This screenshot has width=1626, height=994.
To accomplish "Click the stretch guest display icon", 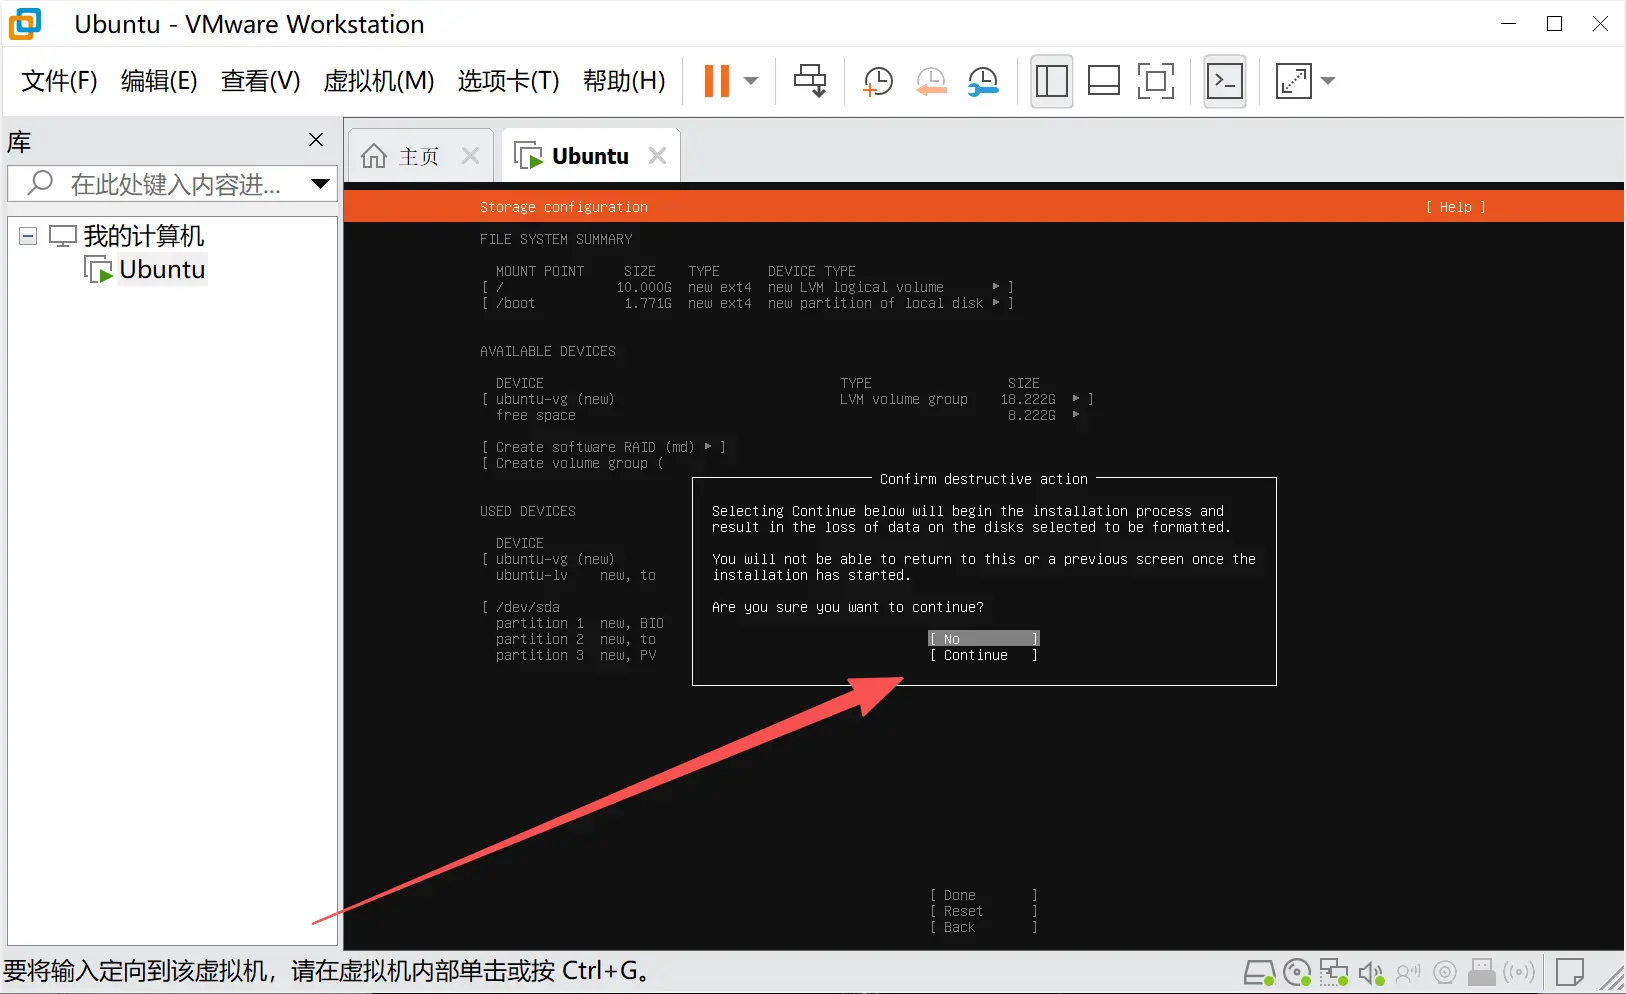I will click(1293, 81).
